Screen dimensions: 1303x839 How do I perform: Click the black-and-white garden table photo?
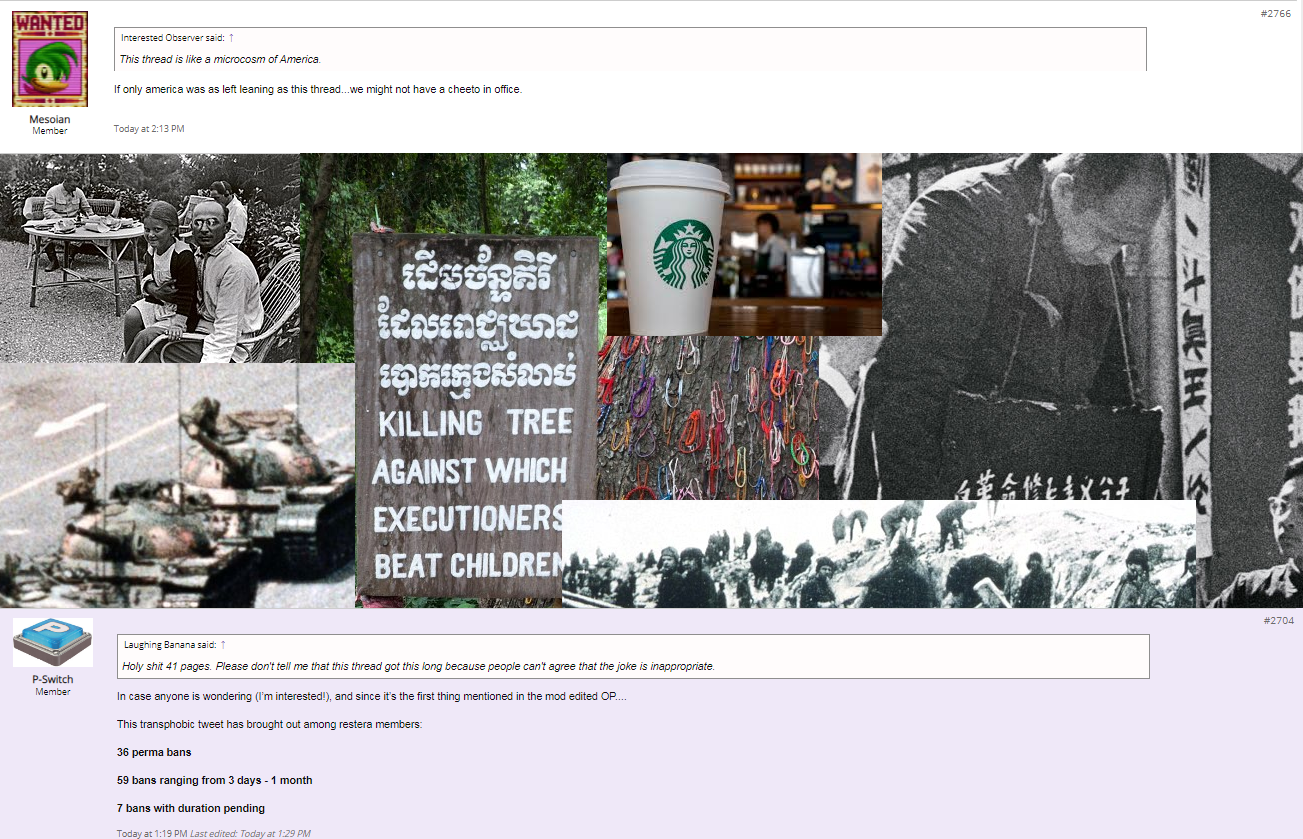tap(150, 258)
